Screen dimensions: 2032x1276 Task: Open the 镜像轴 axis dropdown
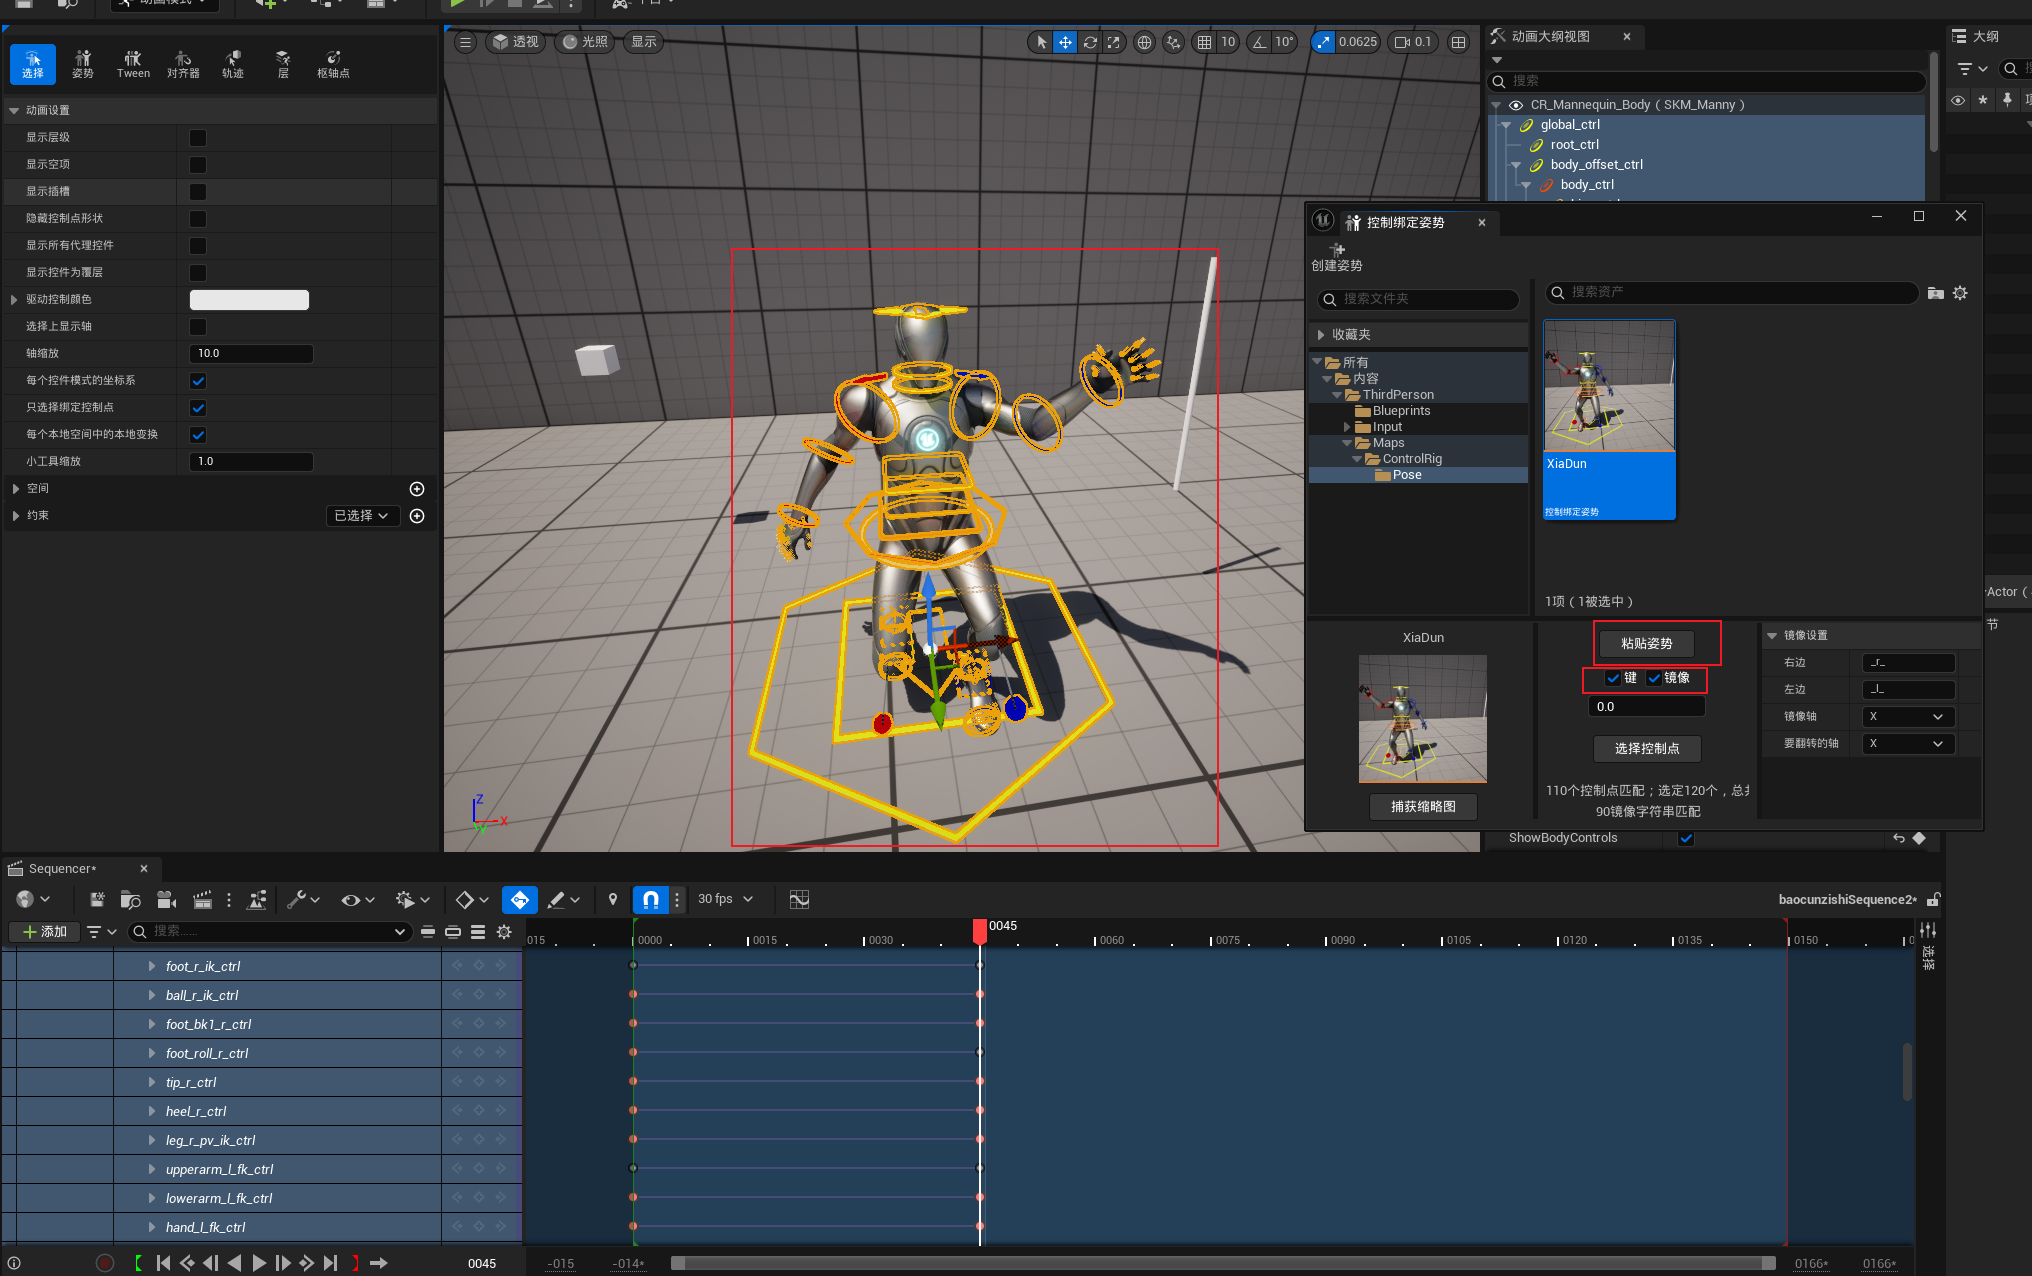point(1907,717)
